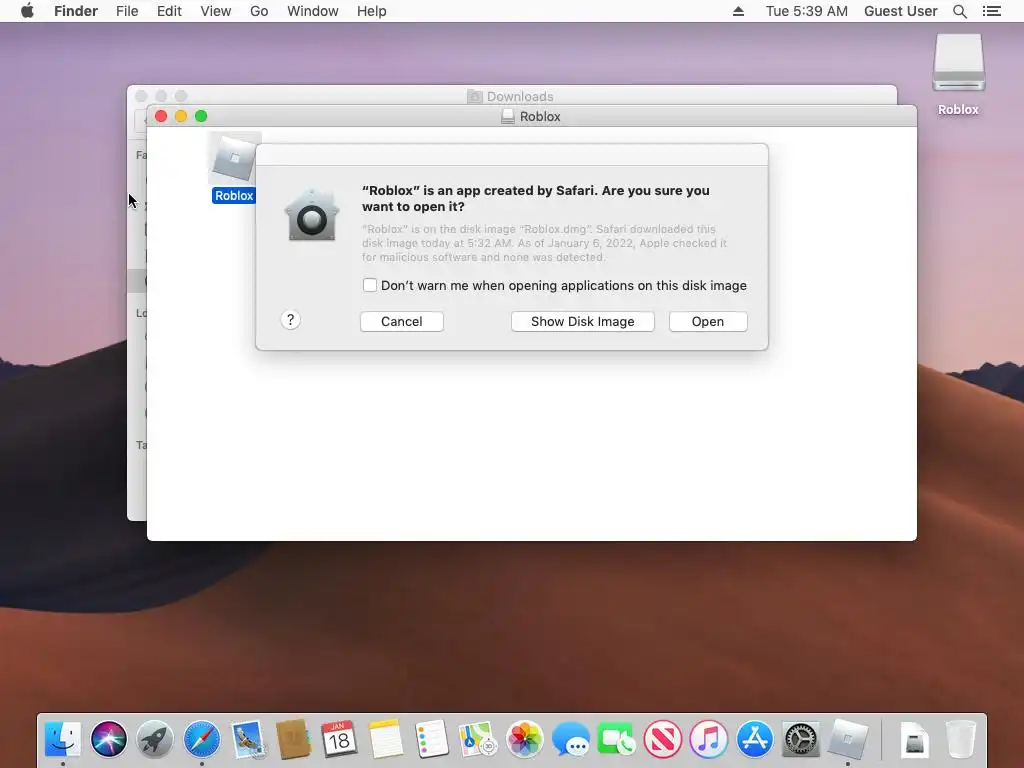
Task: Open the Trash in the Dock
Action: tap(961, 739)
